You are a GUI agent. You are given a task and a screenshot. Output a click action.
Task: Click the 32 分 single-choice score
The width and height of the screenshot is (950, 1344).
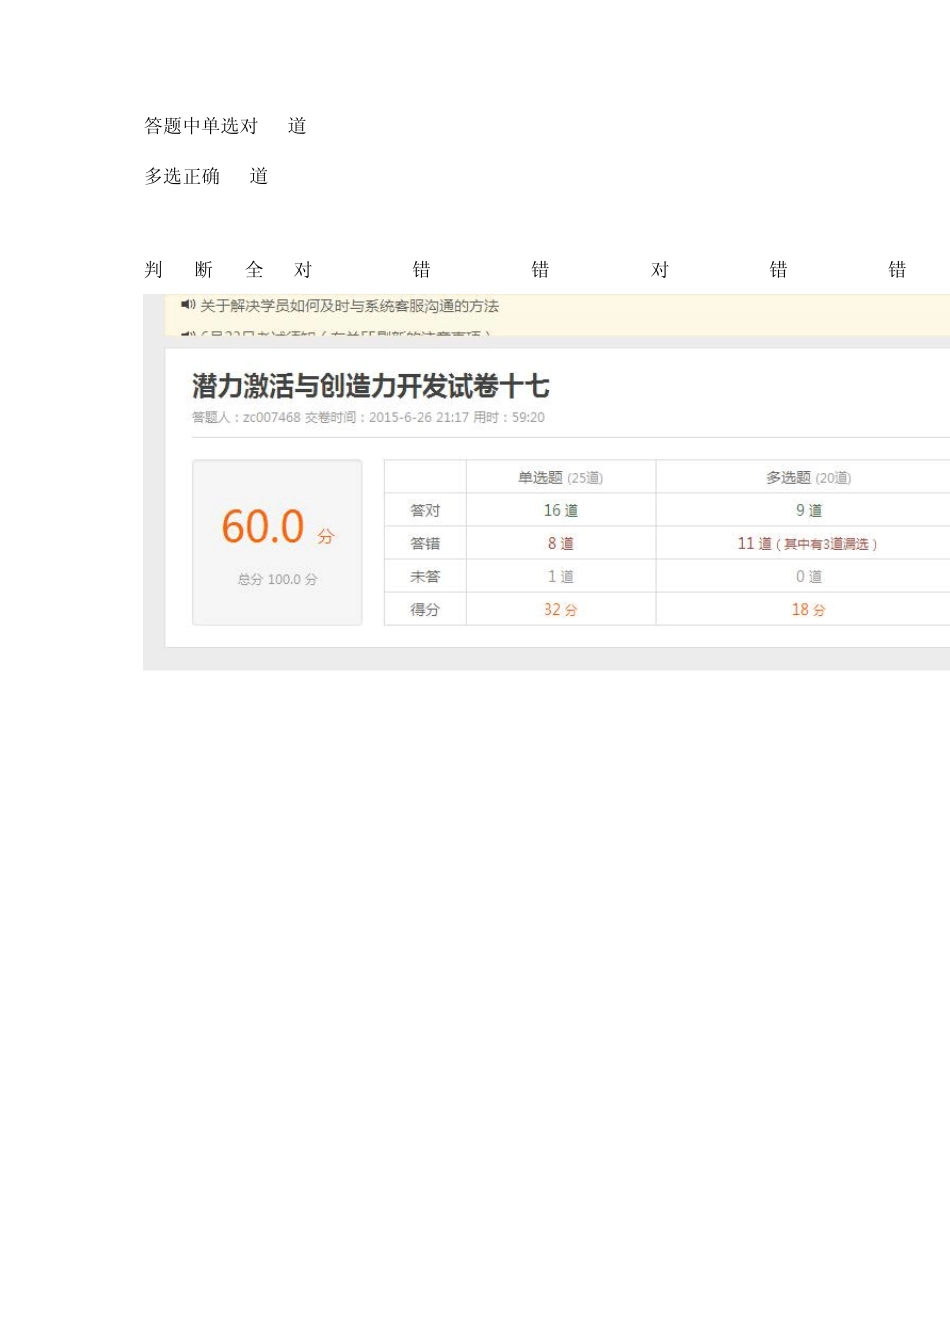point(560,609)
